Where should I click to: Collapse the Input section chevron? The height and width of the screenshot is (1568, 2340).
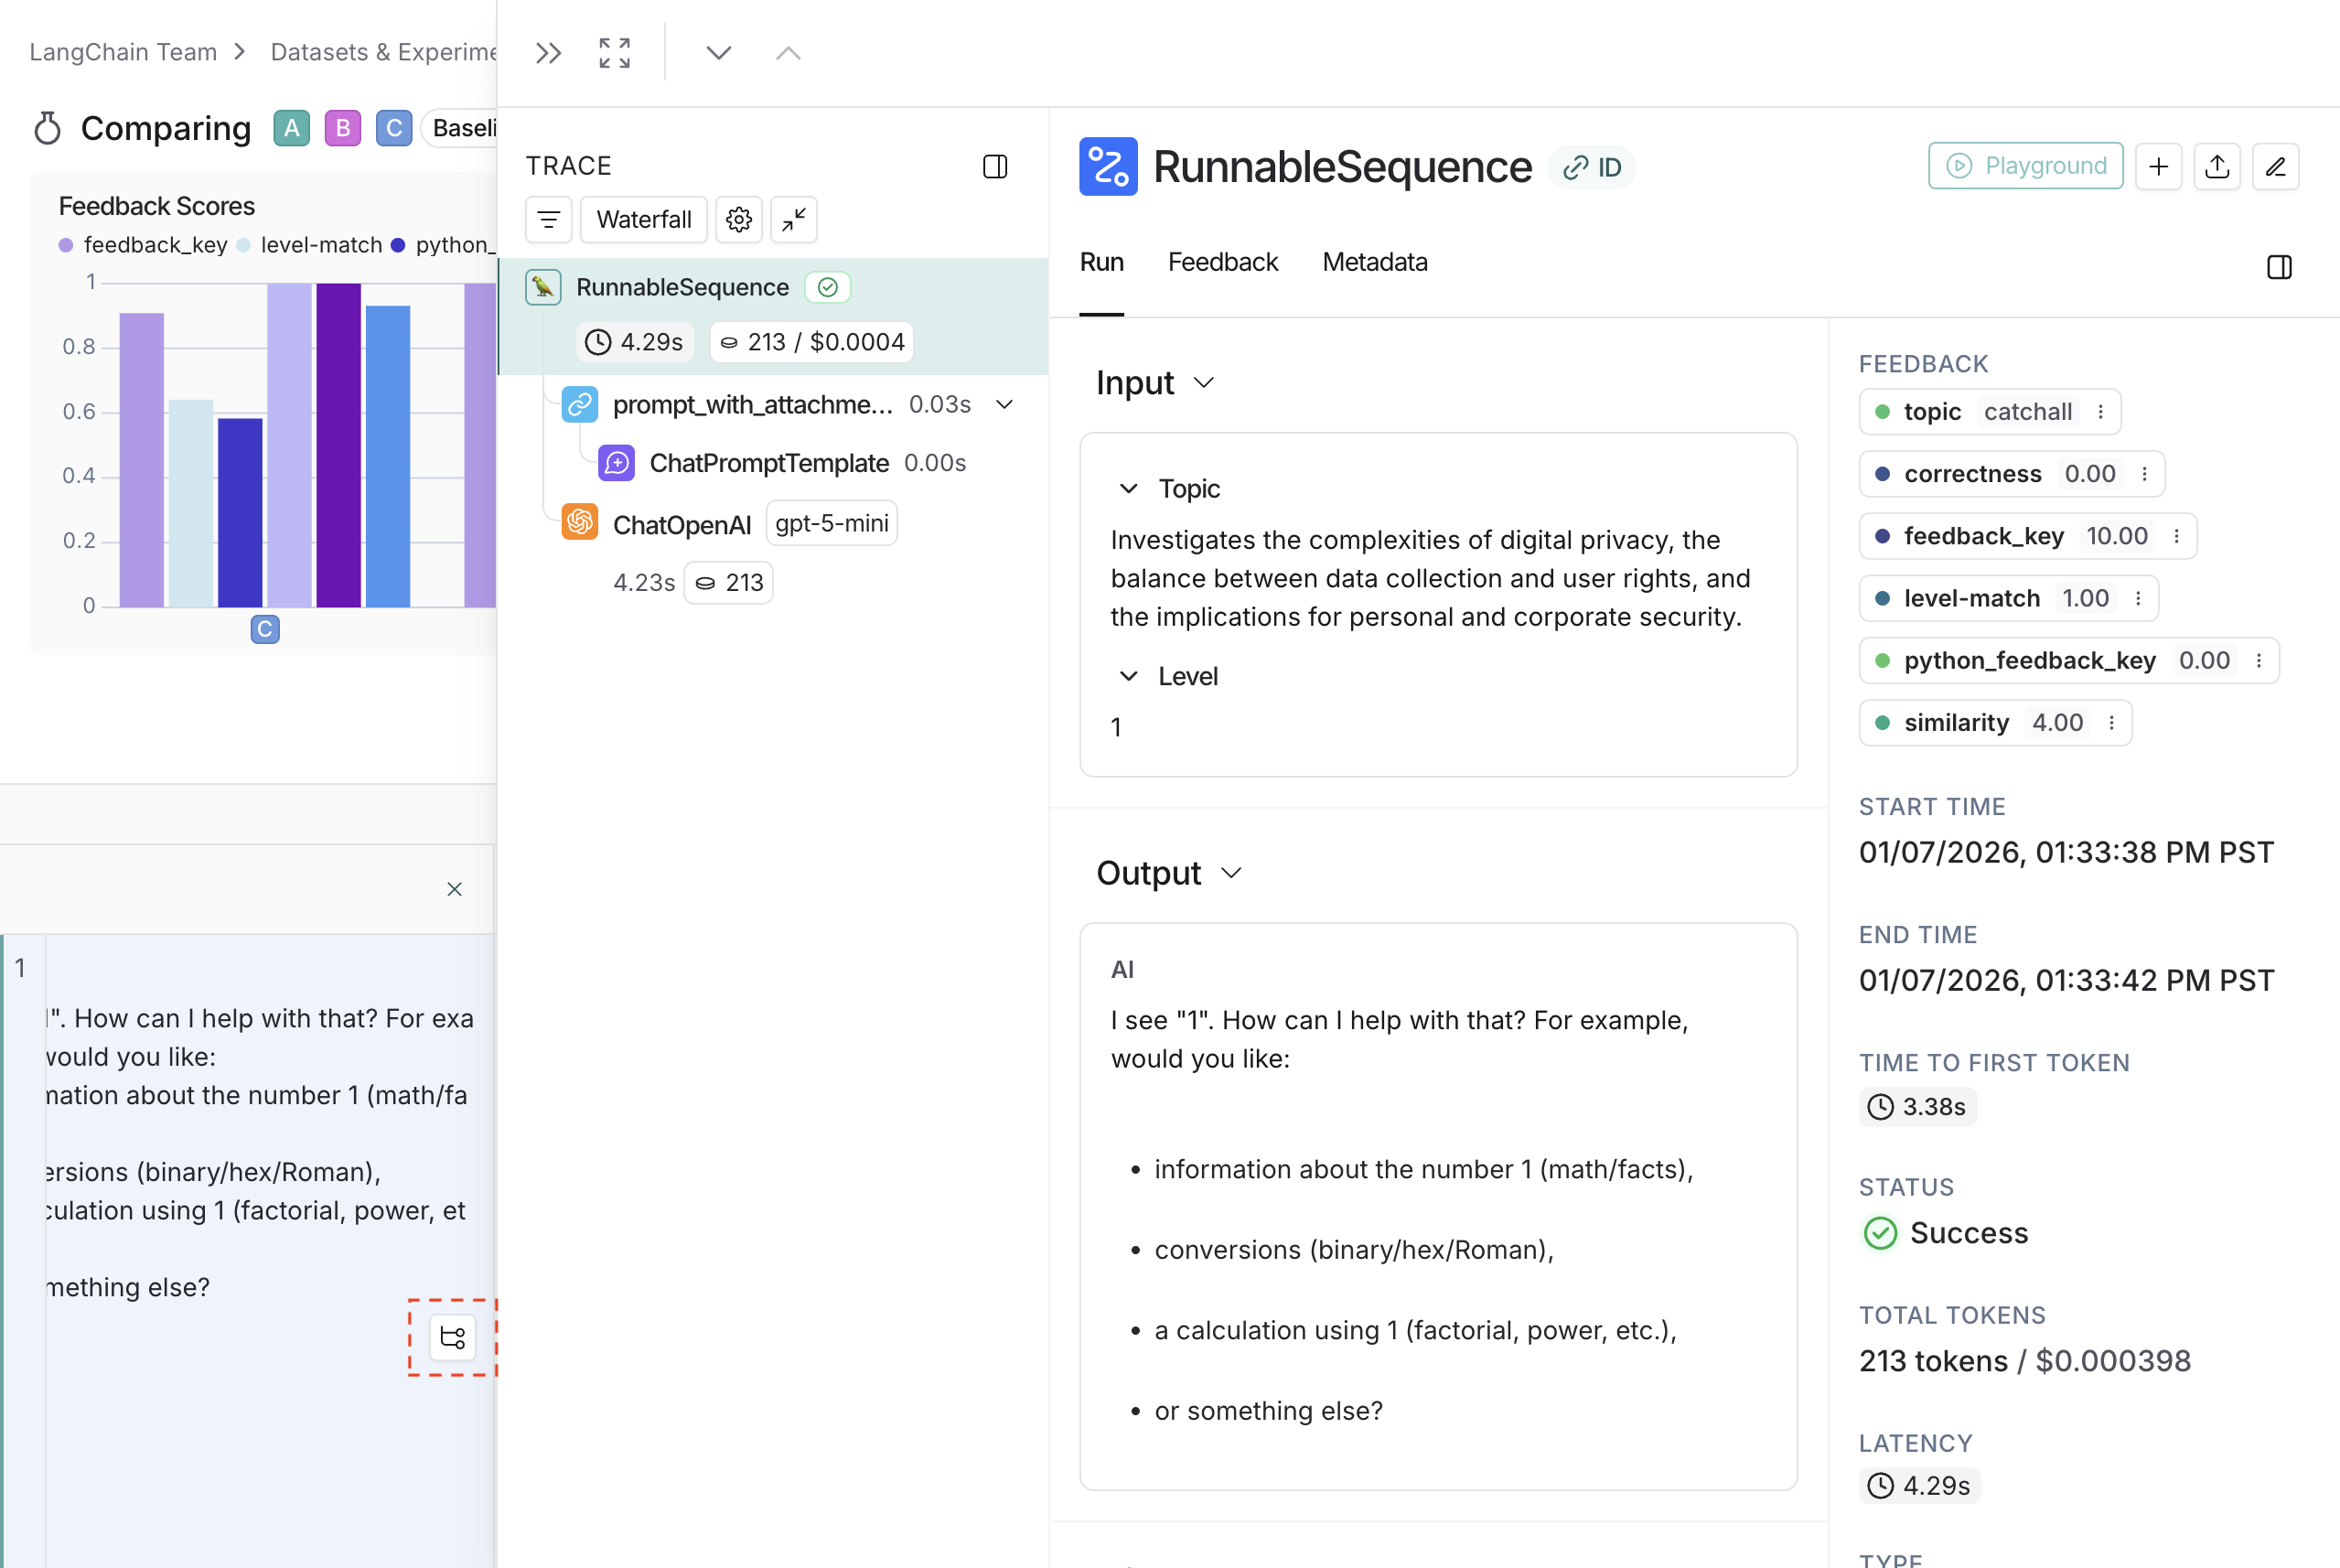click(x=1204, y=383)
